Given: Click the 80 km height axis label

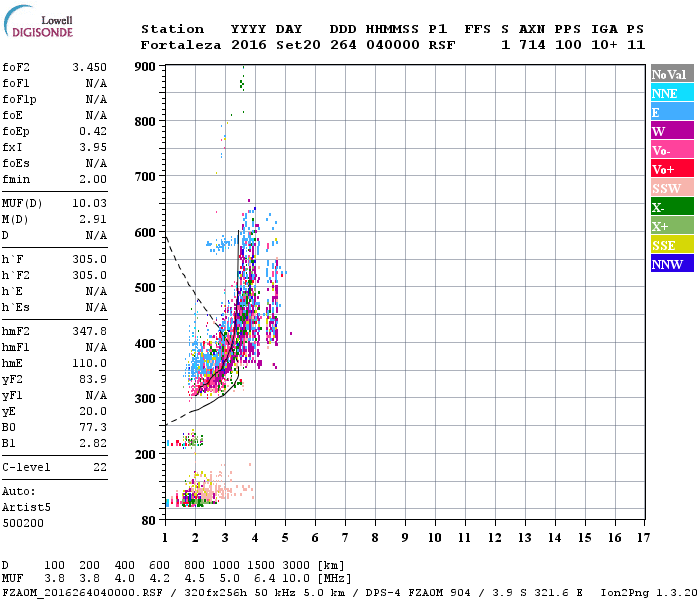Looking at the screenshot, I should click(x=149, y=521).
